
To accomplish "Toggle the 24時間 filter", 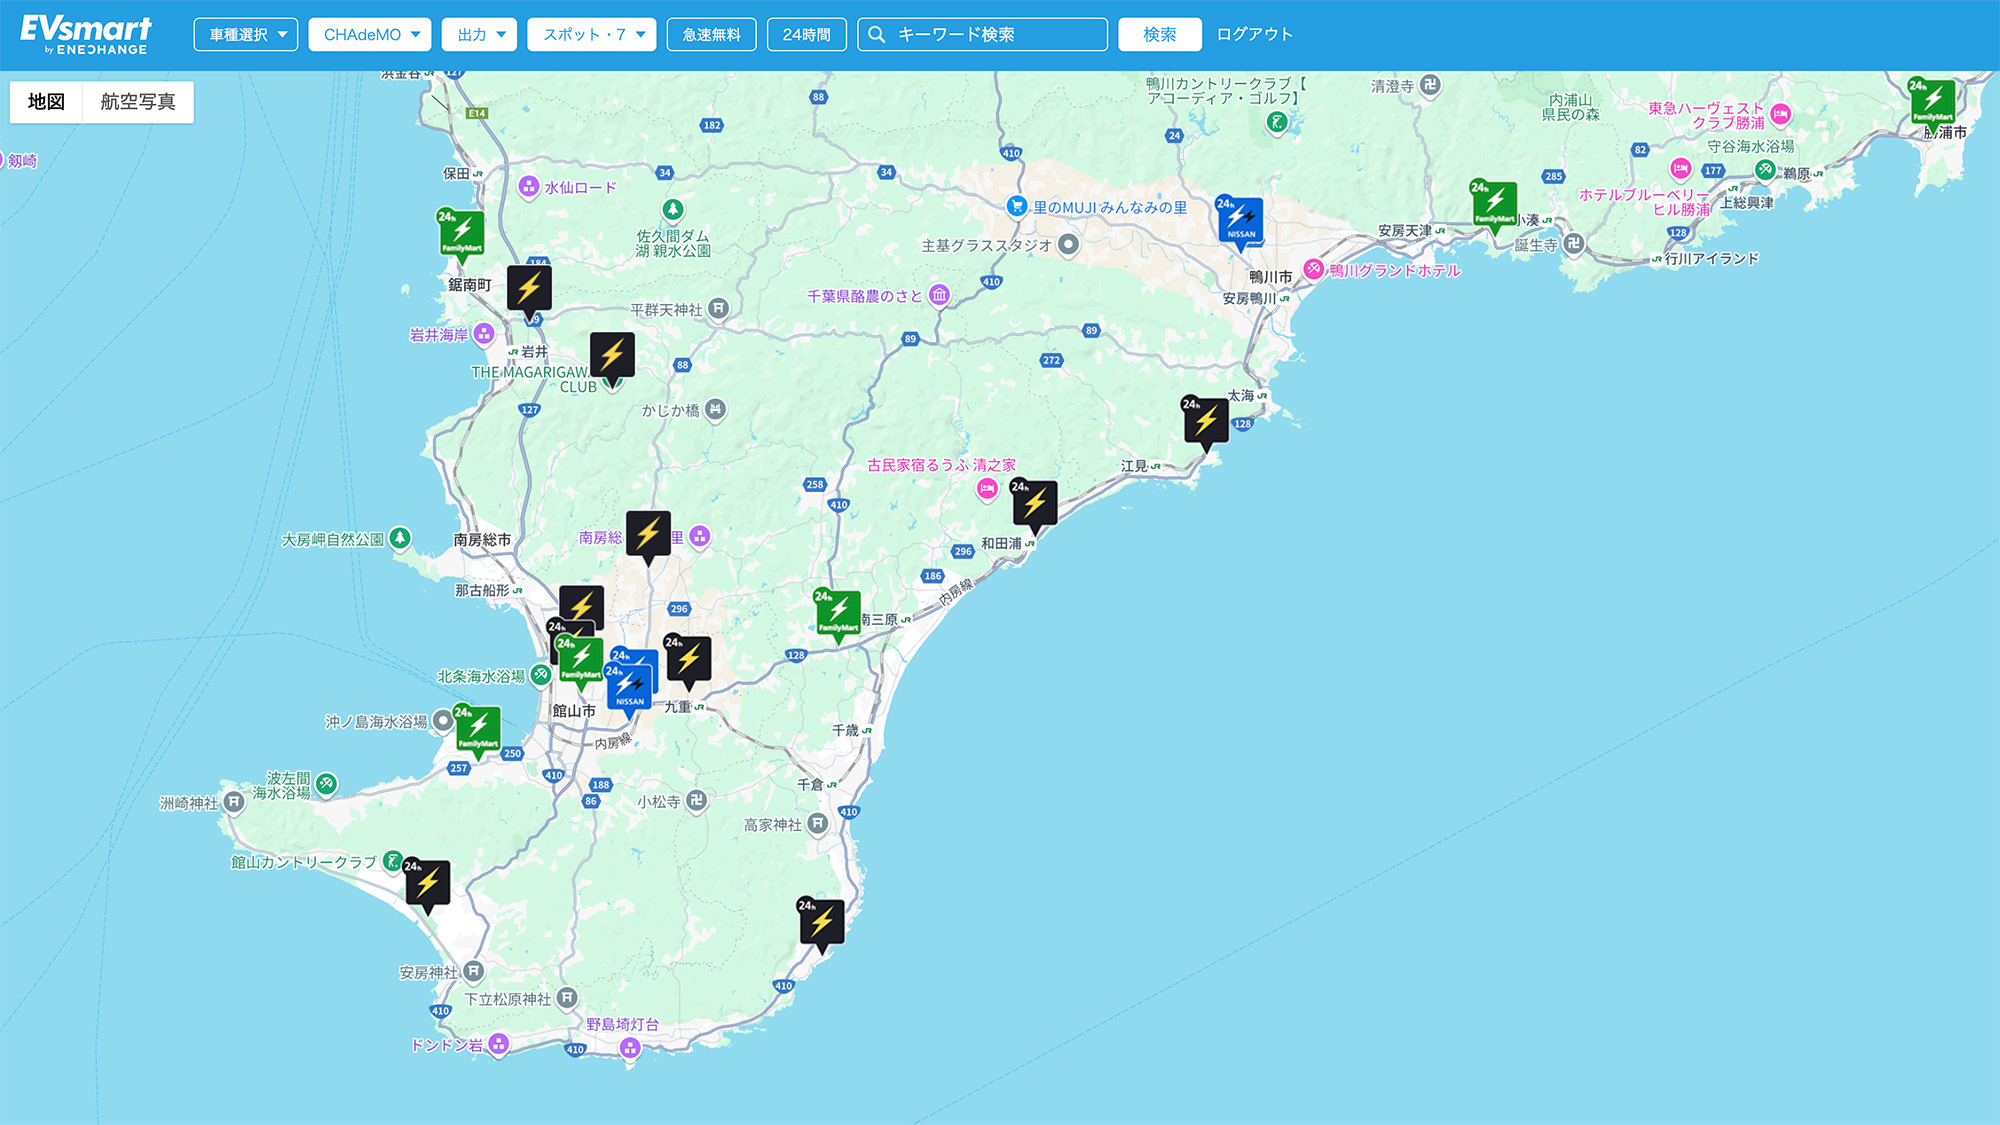I will [806, 35].
